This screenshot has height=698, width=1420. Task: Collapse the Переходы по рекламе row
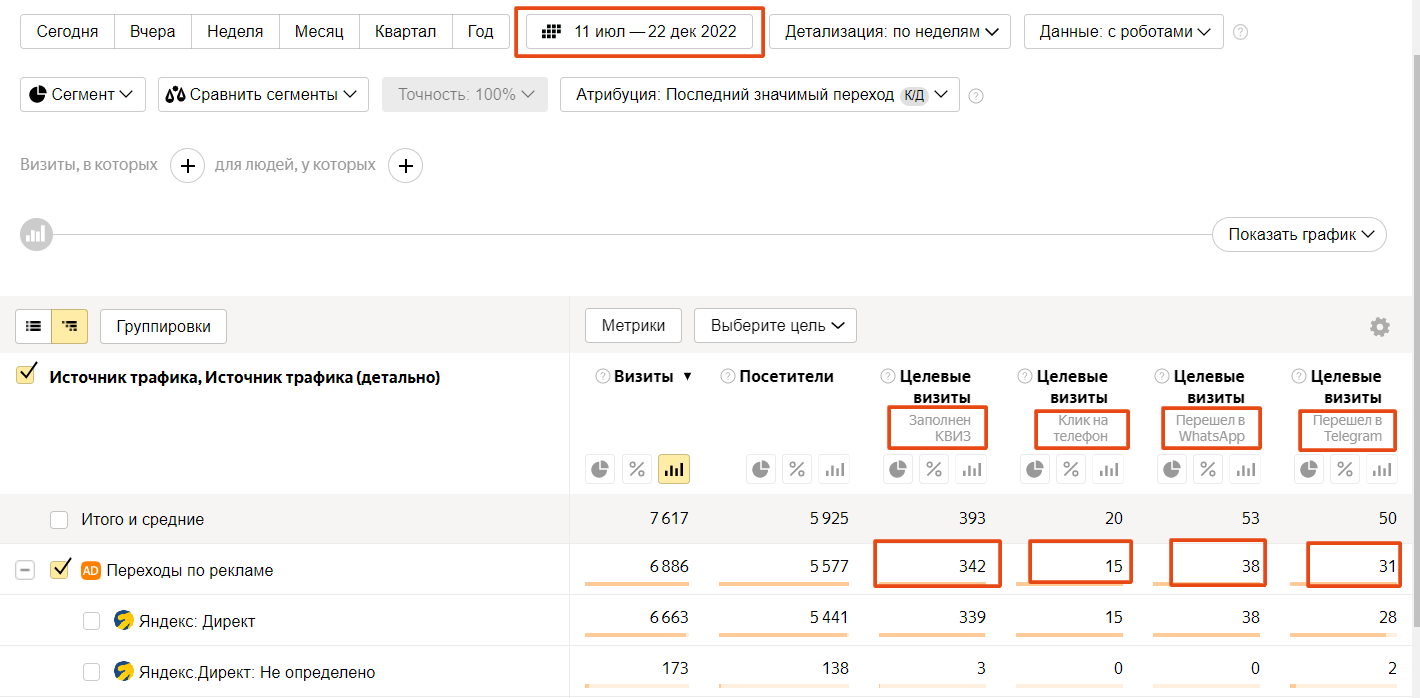coord(26,570)
